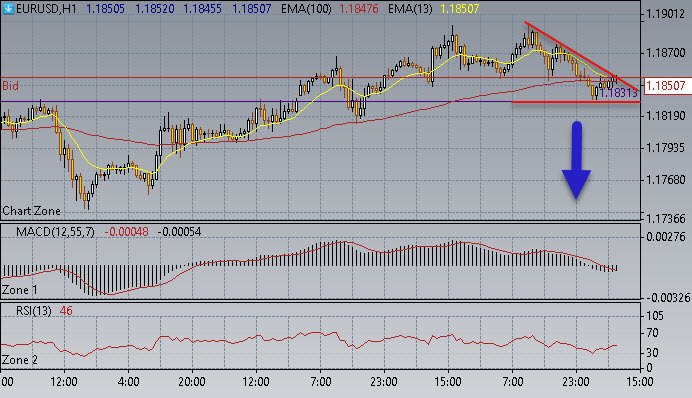692x398 pixels.
Task: Click the 0.00276 MACD axis label
Action: tap(666, 237)
